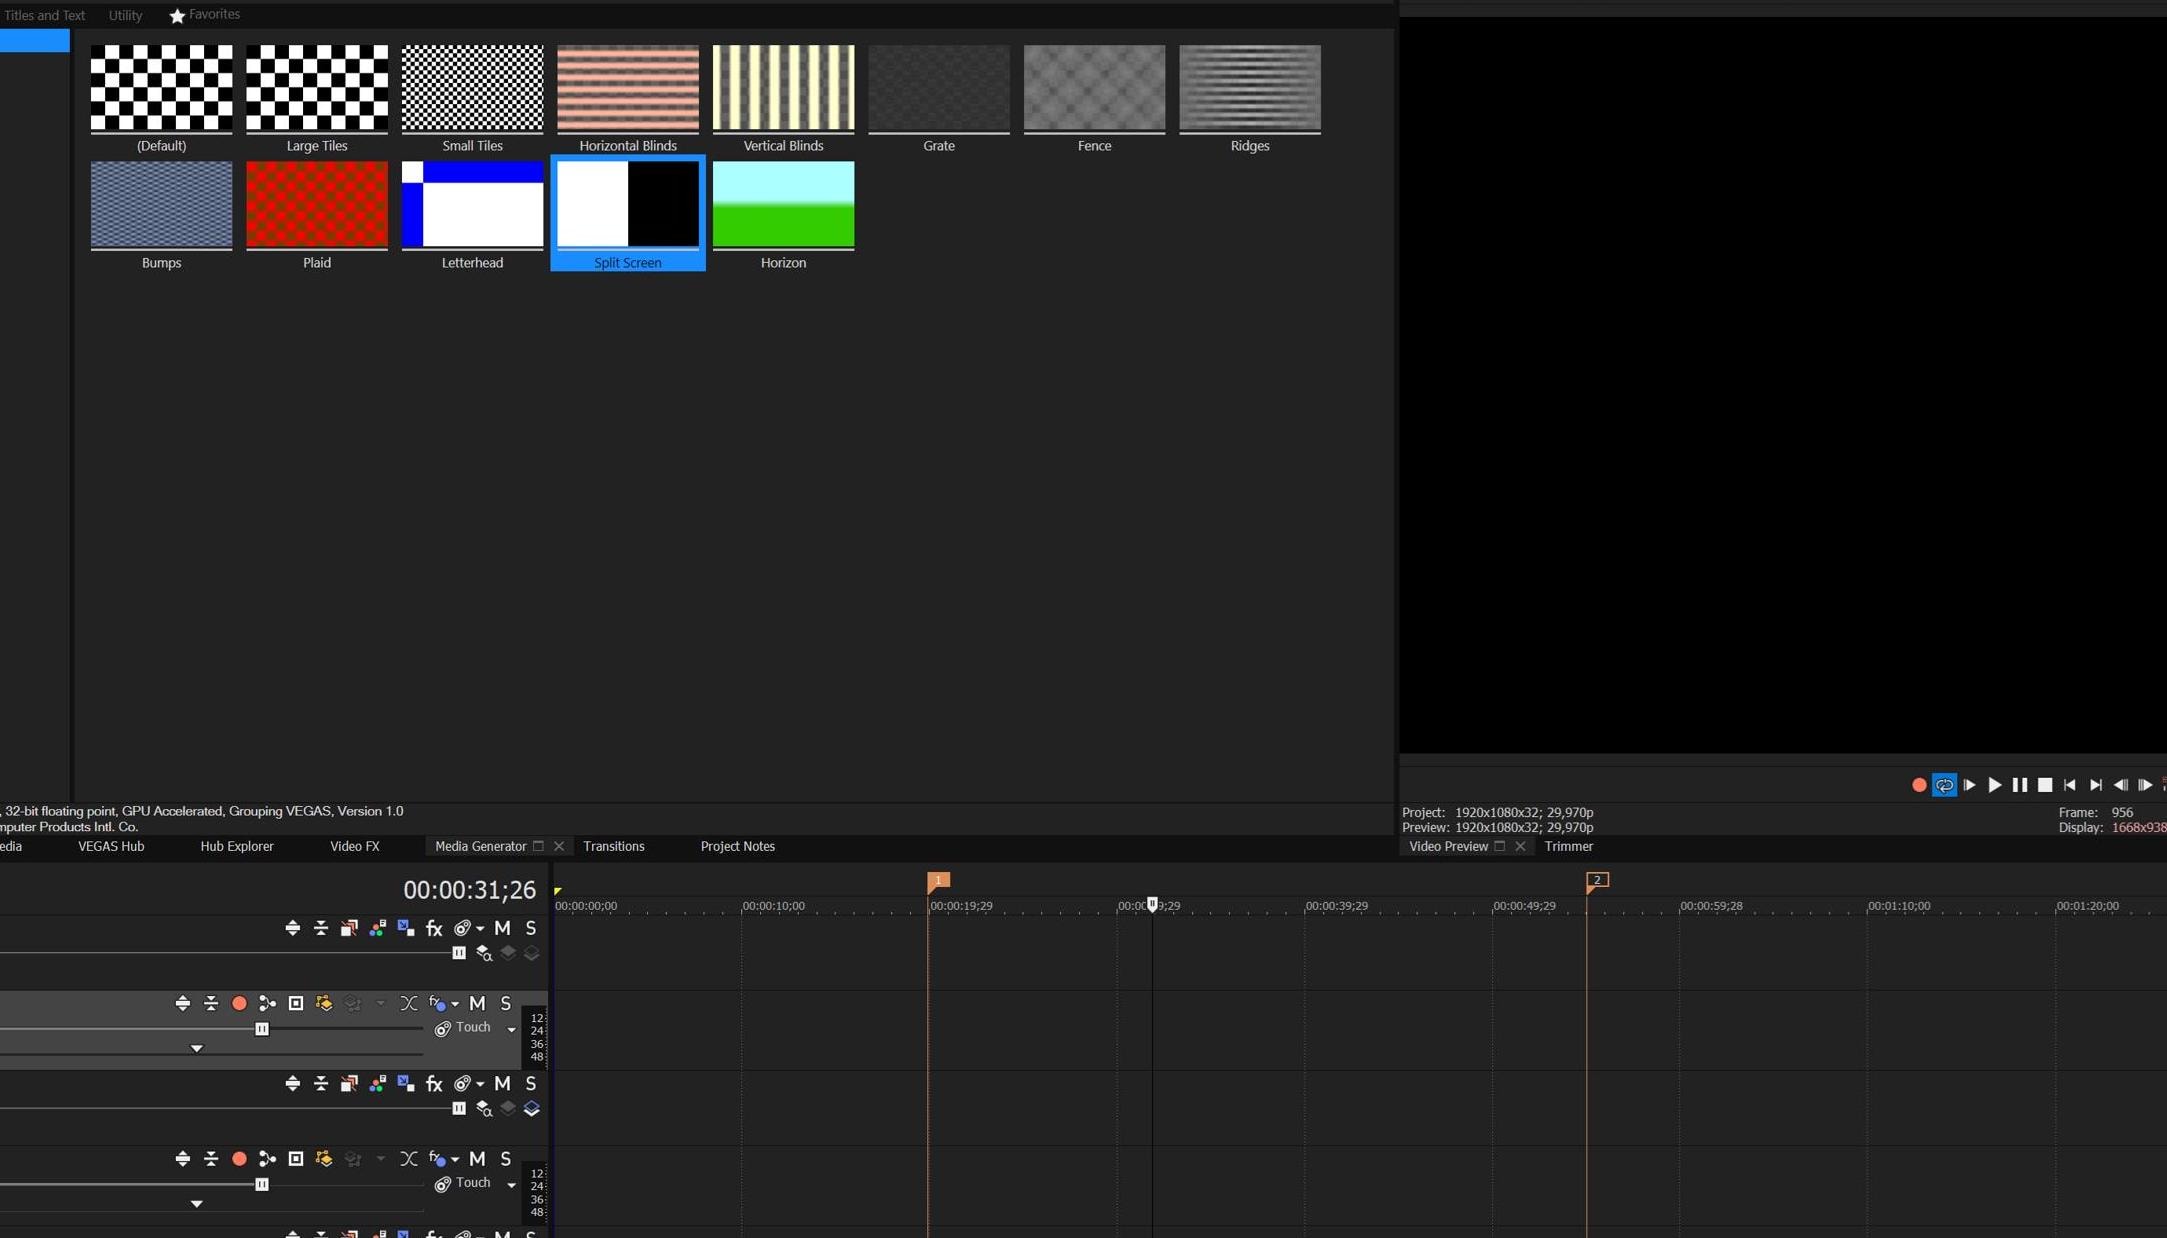Expand automation settings arrow on first video track
Screen dimensions: 2167x1238
click(x=480, y=929)
